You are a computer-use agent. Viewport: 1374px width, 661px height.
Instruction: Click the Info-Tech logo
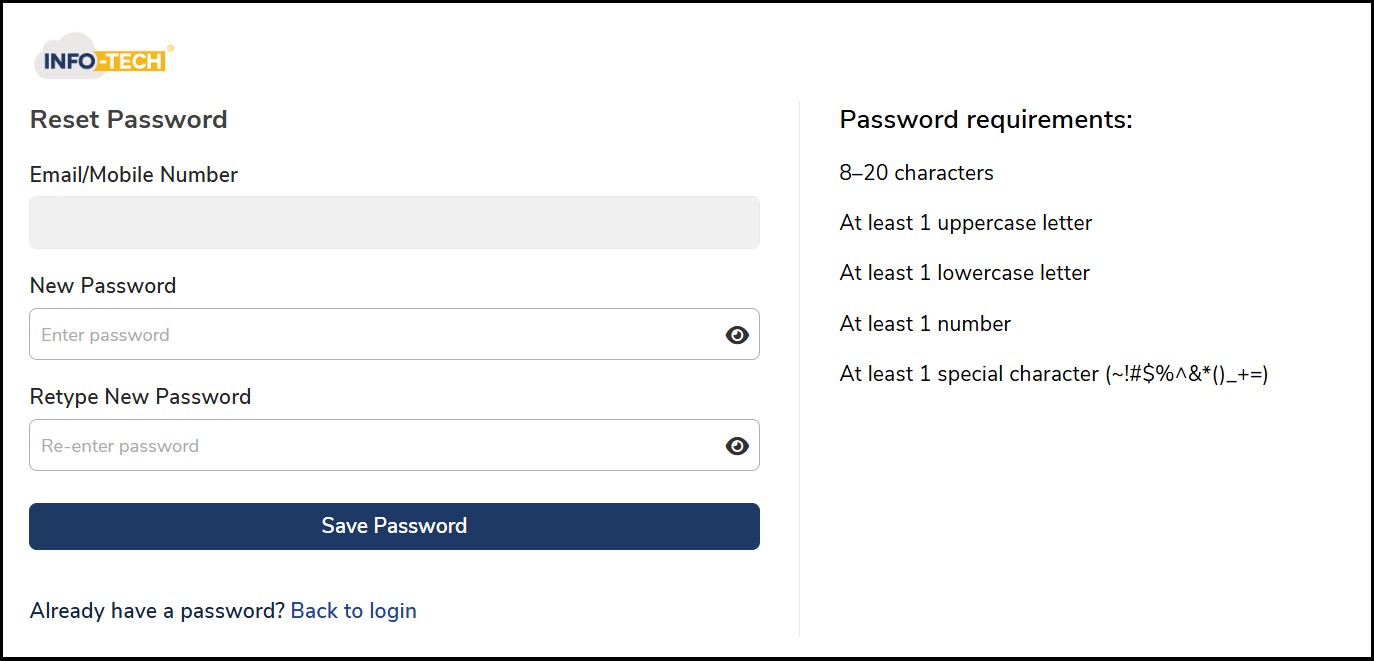[x=104, y=60]
